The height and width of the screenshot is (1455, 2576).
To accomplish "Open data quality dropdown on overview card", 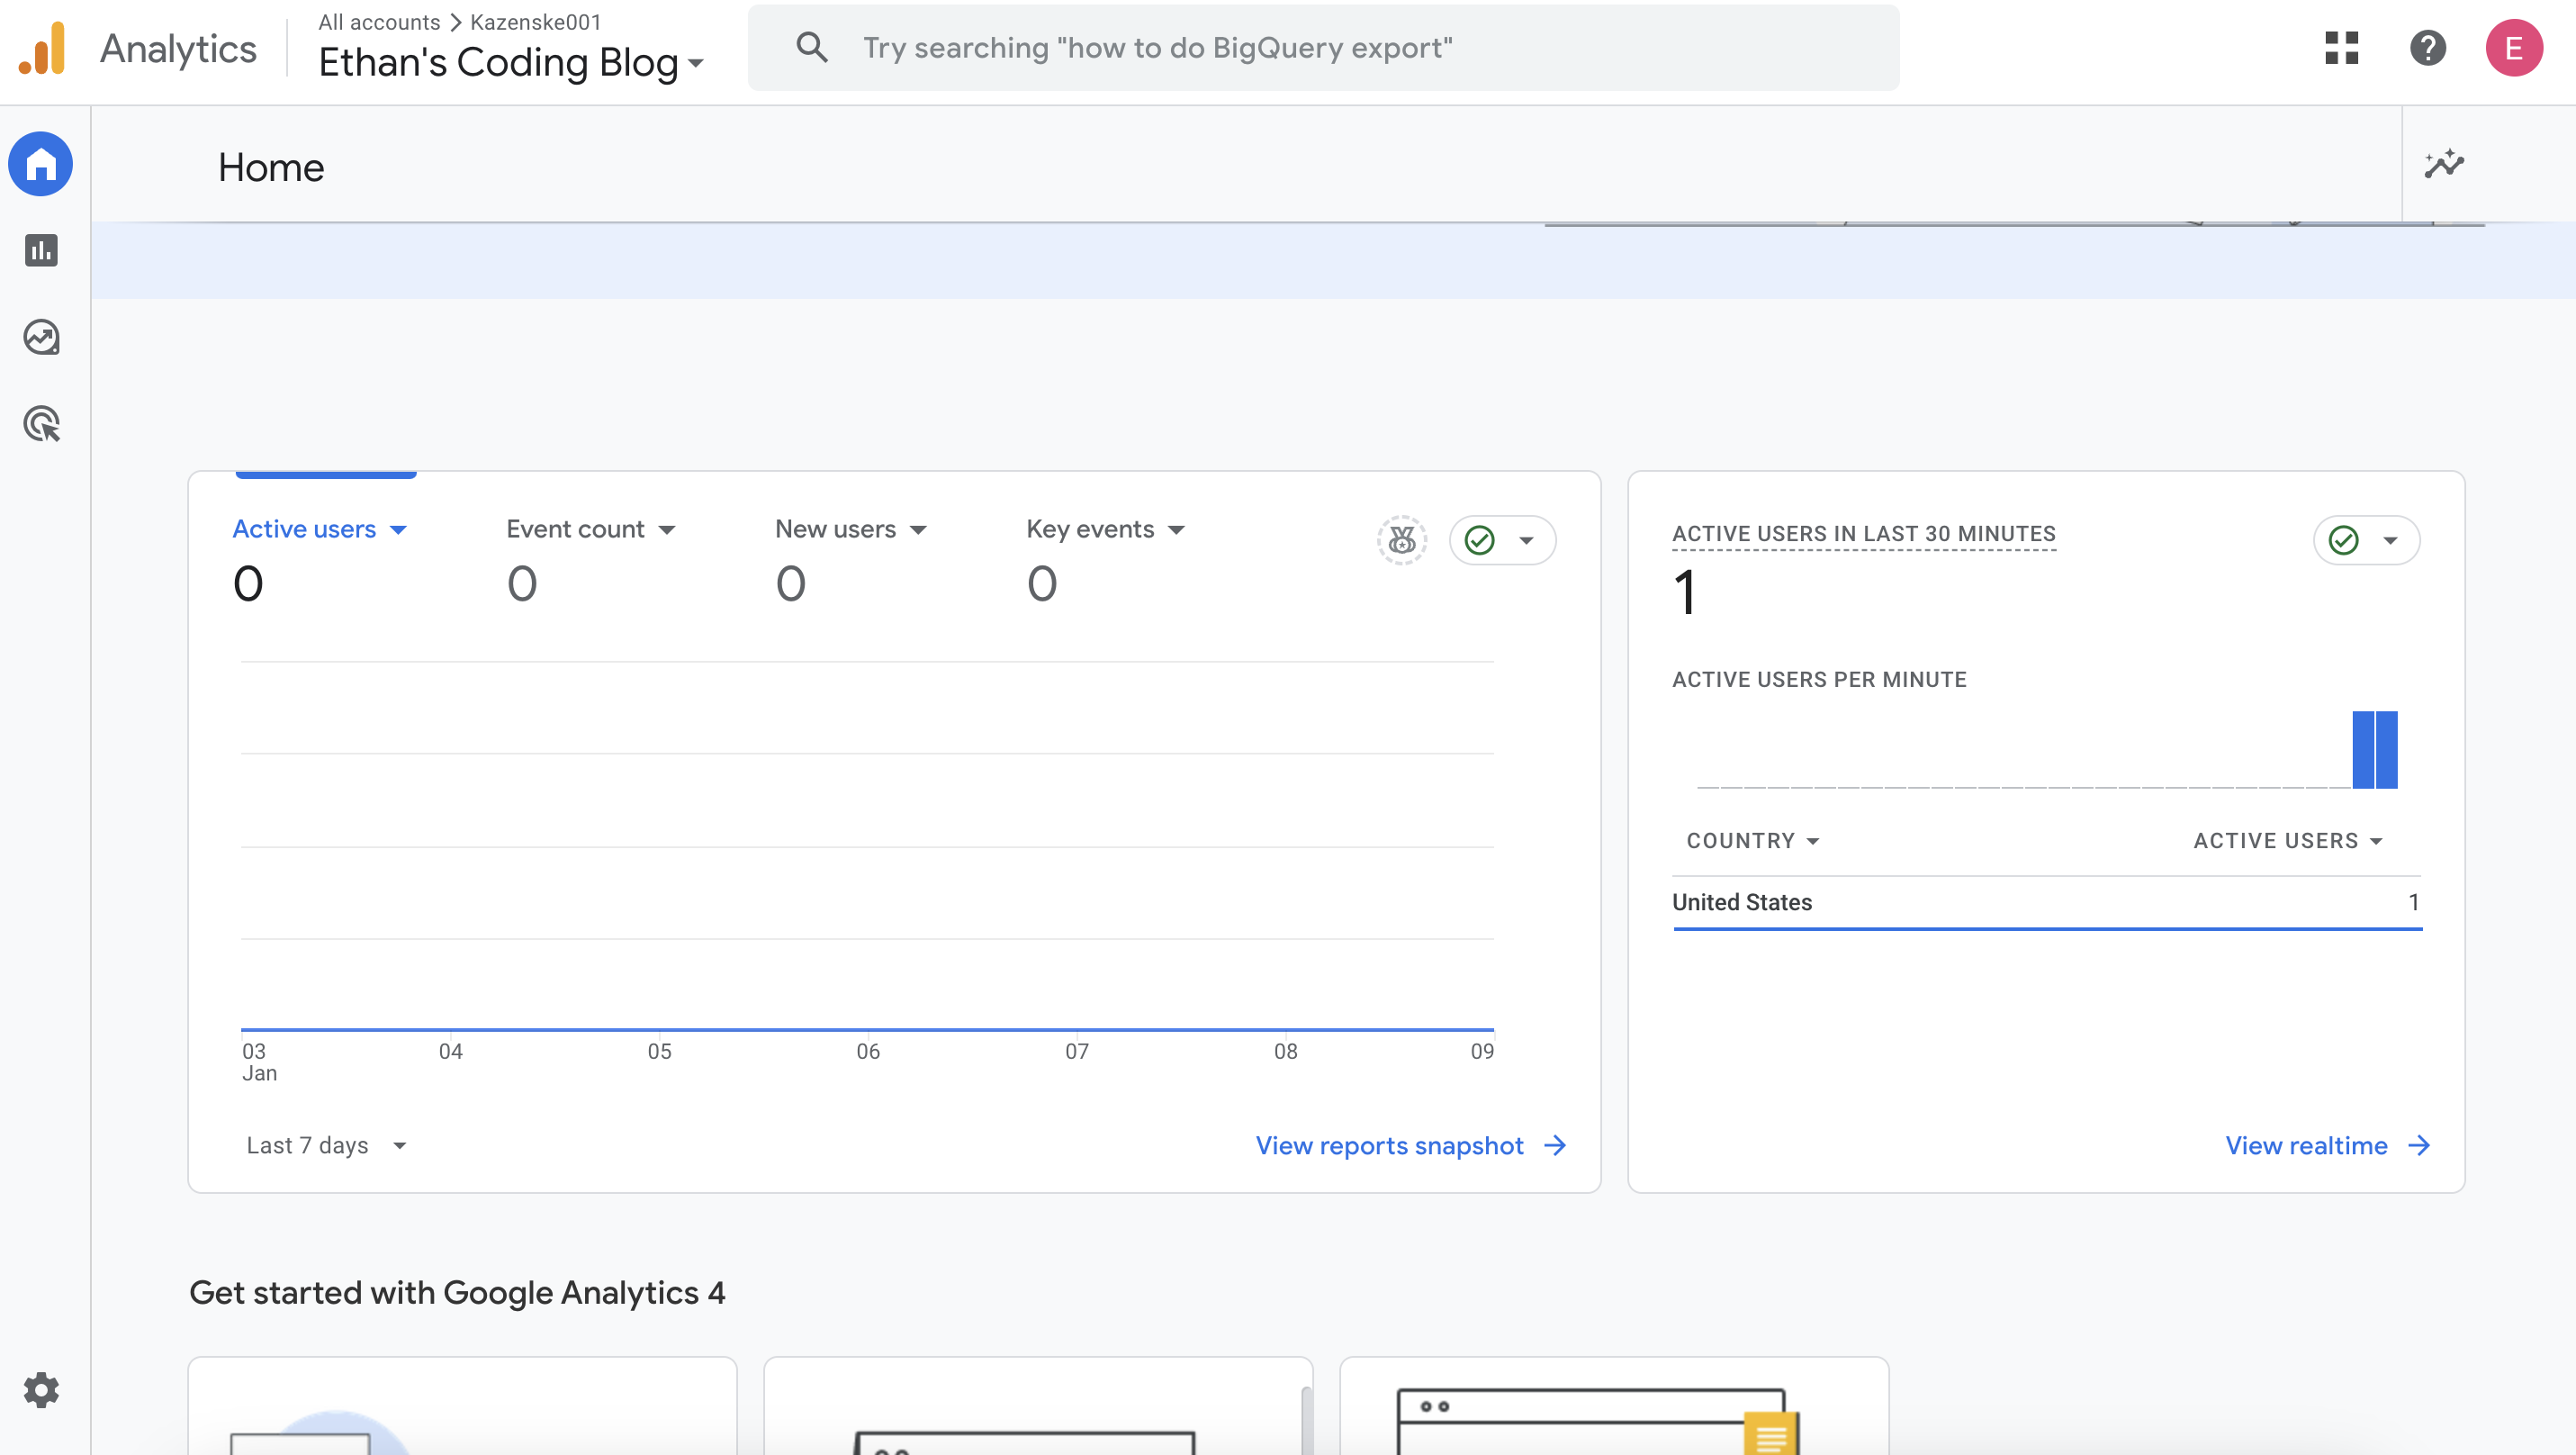I will coord(1502,540).
